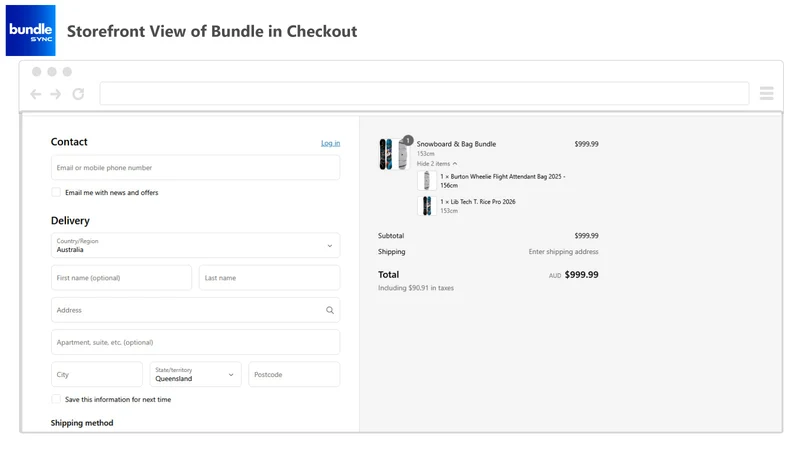
Task: Click the Snowboard & Bag Bundle thumbnail
Action: click(x=394, y=154)
